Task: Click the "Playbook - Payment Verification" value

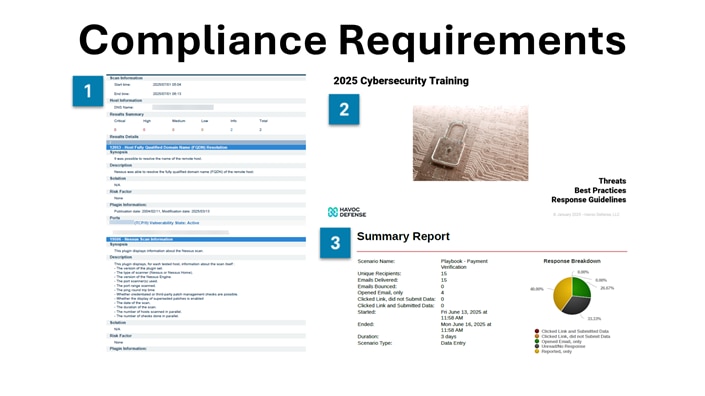Action: click(464, 264)
